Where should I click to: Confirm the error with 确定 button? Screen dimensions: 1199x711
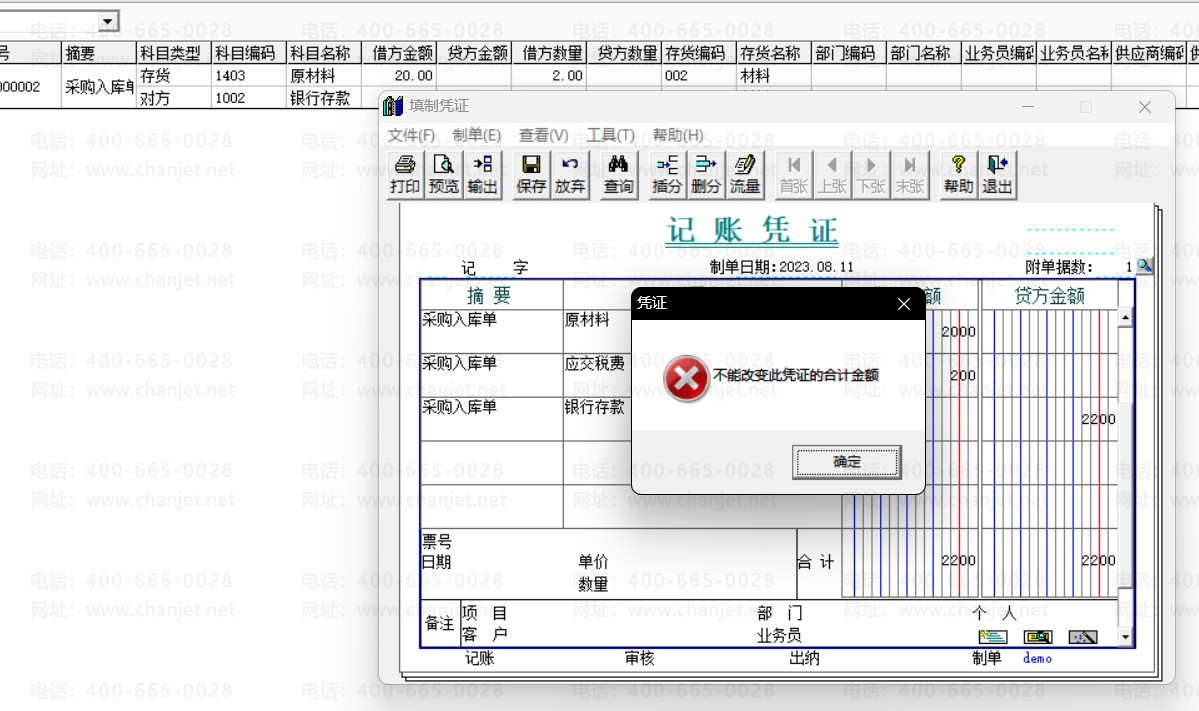[846, 462]
